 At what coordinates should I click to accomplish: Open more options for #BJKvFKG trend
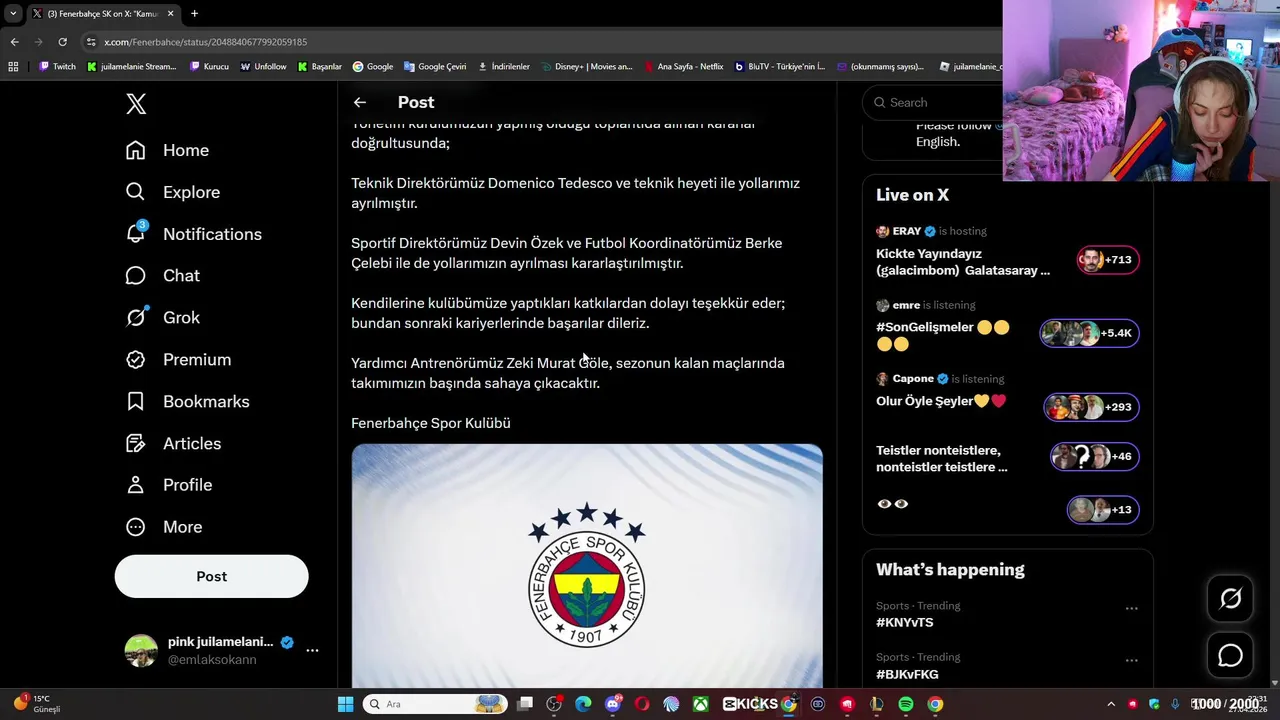click(x=1131, y=660)
